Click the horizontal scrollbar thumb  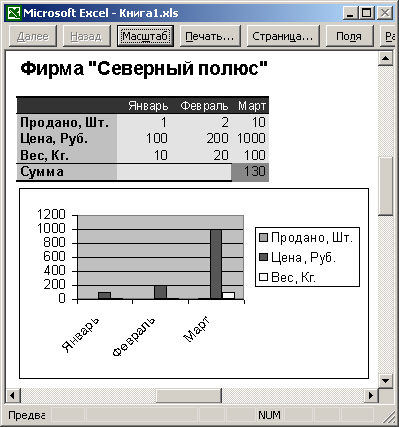click(x=189, y=396)
